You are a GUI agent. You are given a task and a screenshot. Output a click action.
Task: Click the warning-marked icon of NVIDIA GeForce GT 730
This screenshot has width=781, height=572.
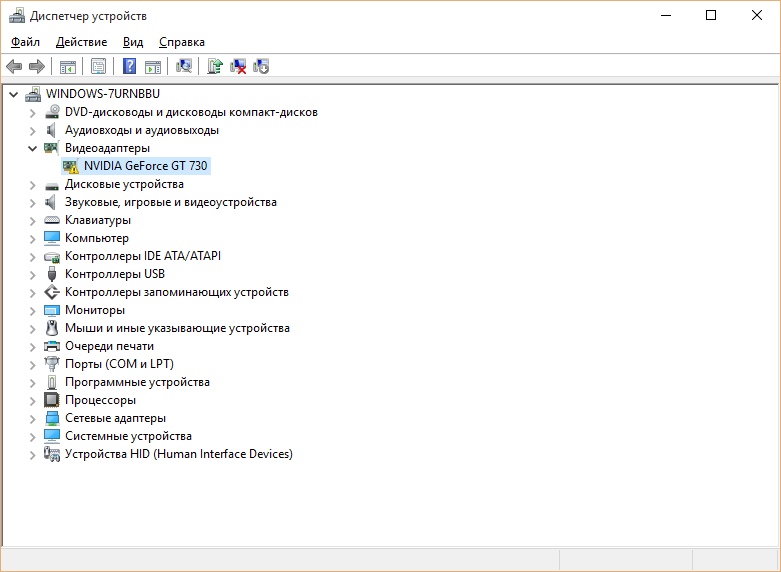coord(71,166)
